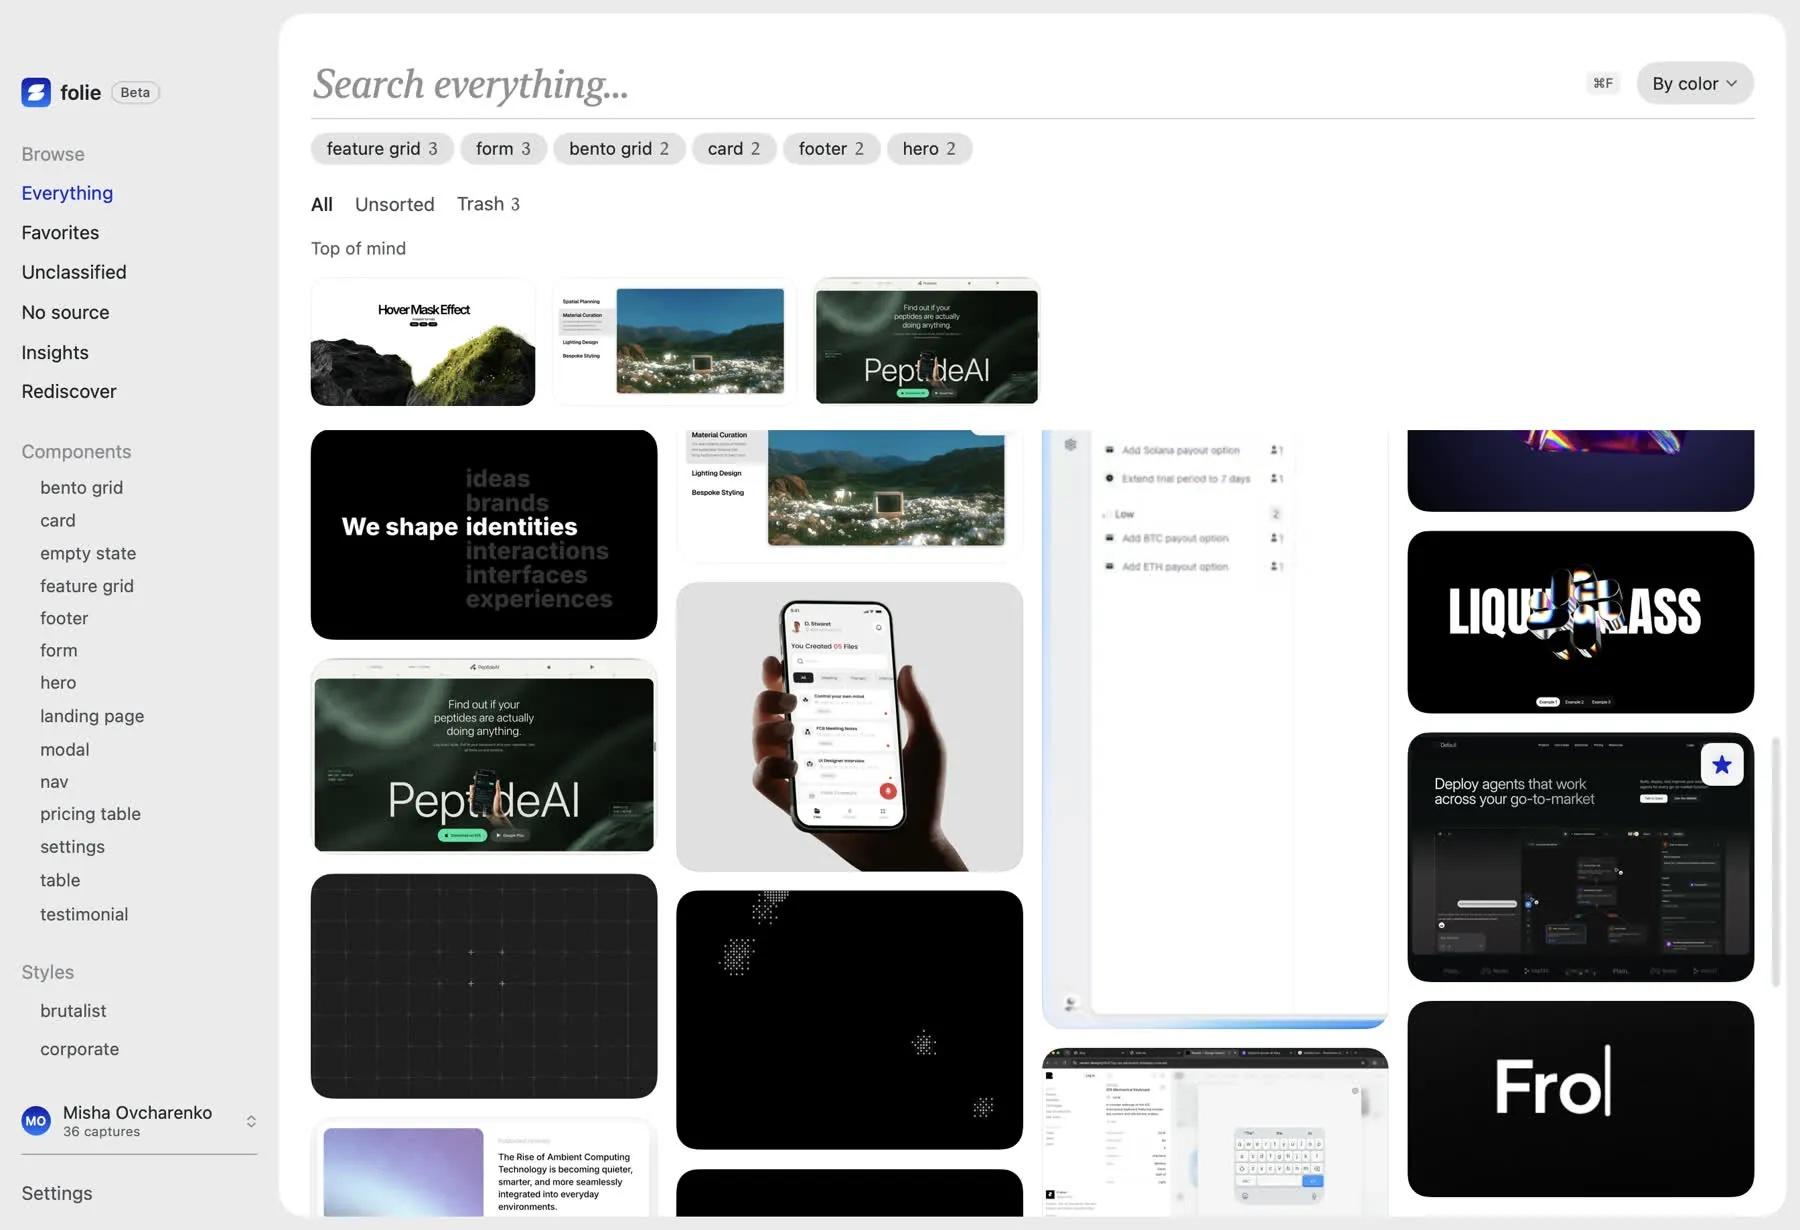Open the Rise of Ambient Computing capture
This screenshot has height=1230, width=1800.
pos(484,1168)
